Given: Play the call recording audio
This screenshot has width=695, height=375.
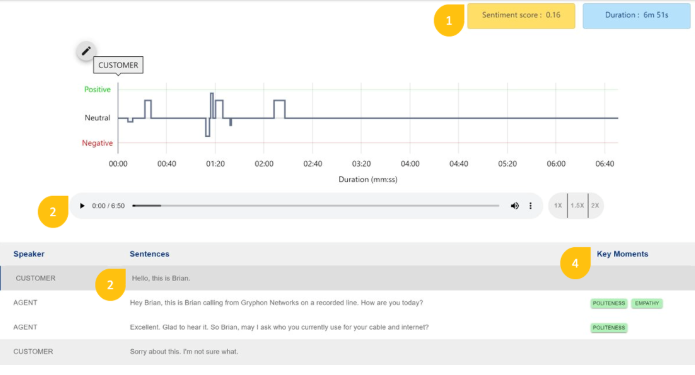Looking at the screenshot, I should [82, 206].
